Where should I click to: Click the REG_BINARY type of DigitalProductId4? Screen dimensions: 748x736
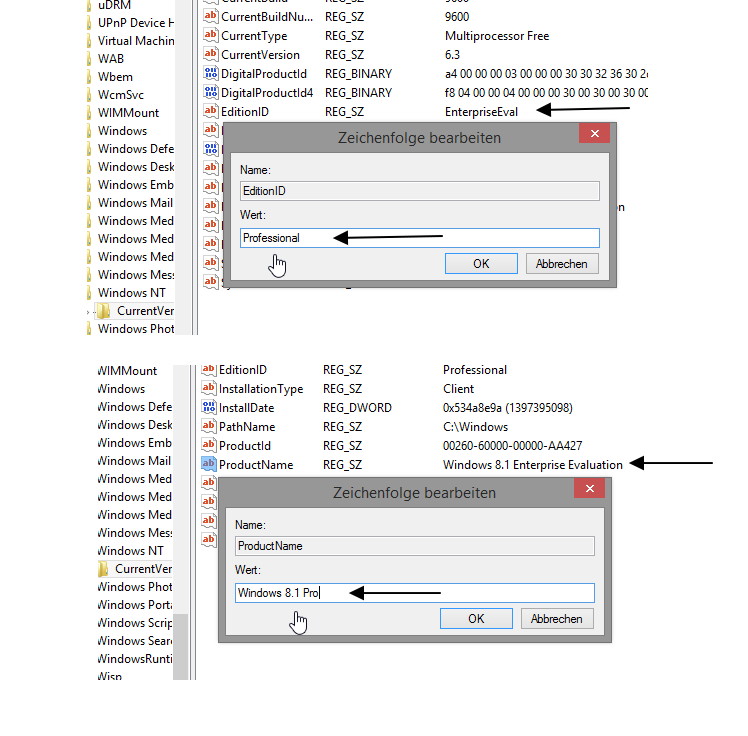tap(359, 93)
